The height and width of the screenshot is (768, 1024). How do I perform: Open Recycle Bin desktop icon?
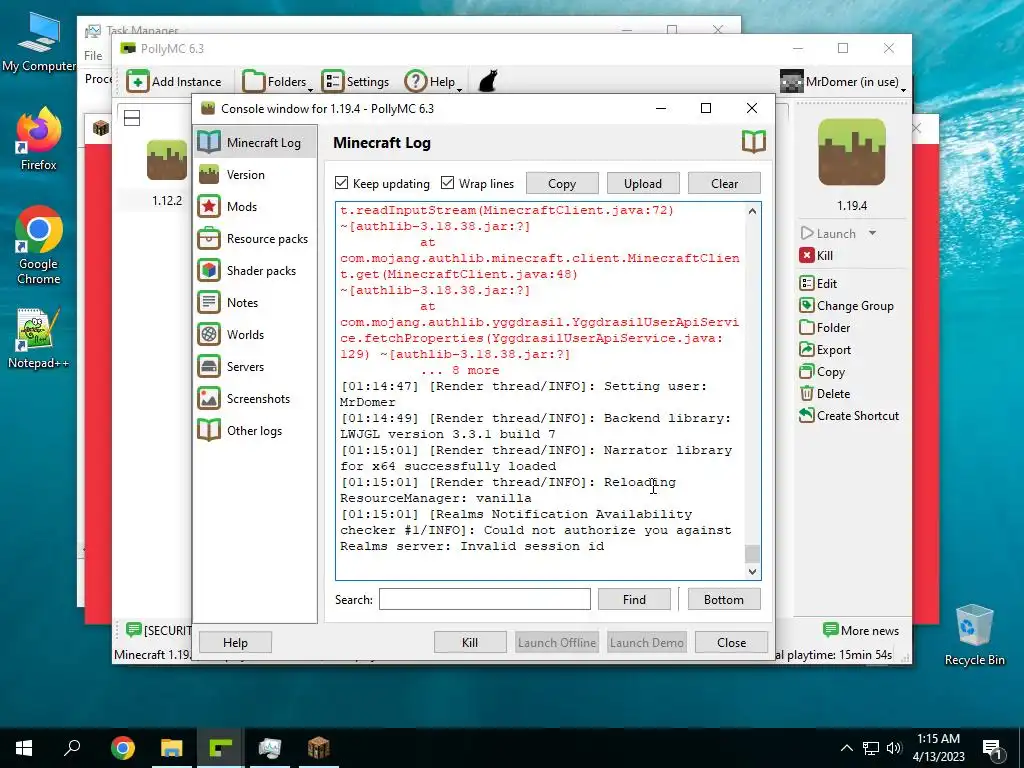coord(974,635)
